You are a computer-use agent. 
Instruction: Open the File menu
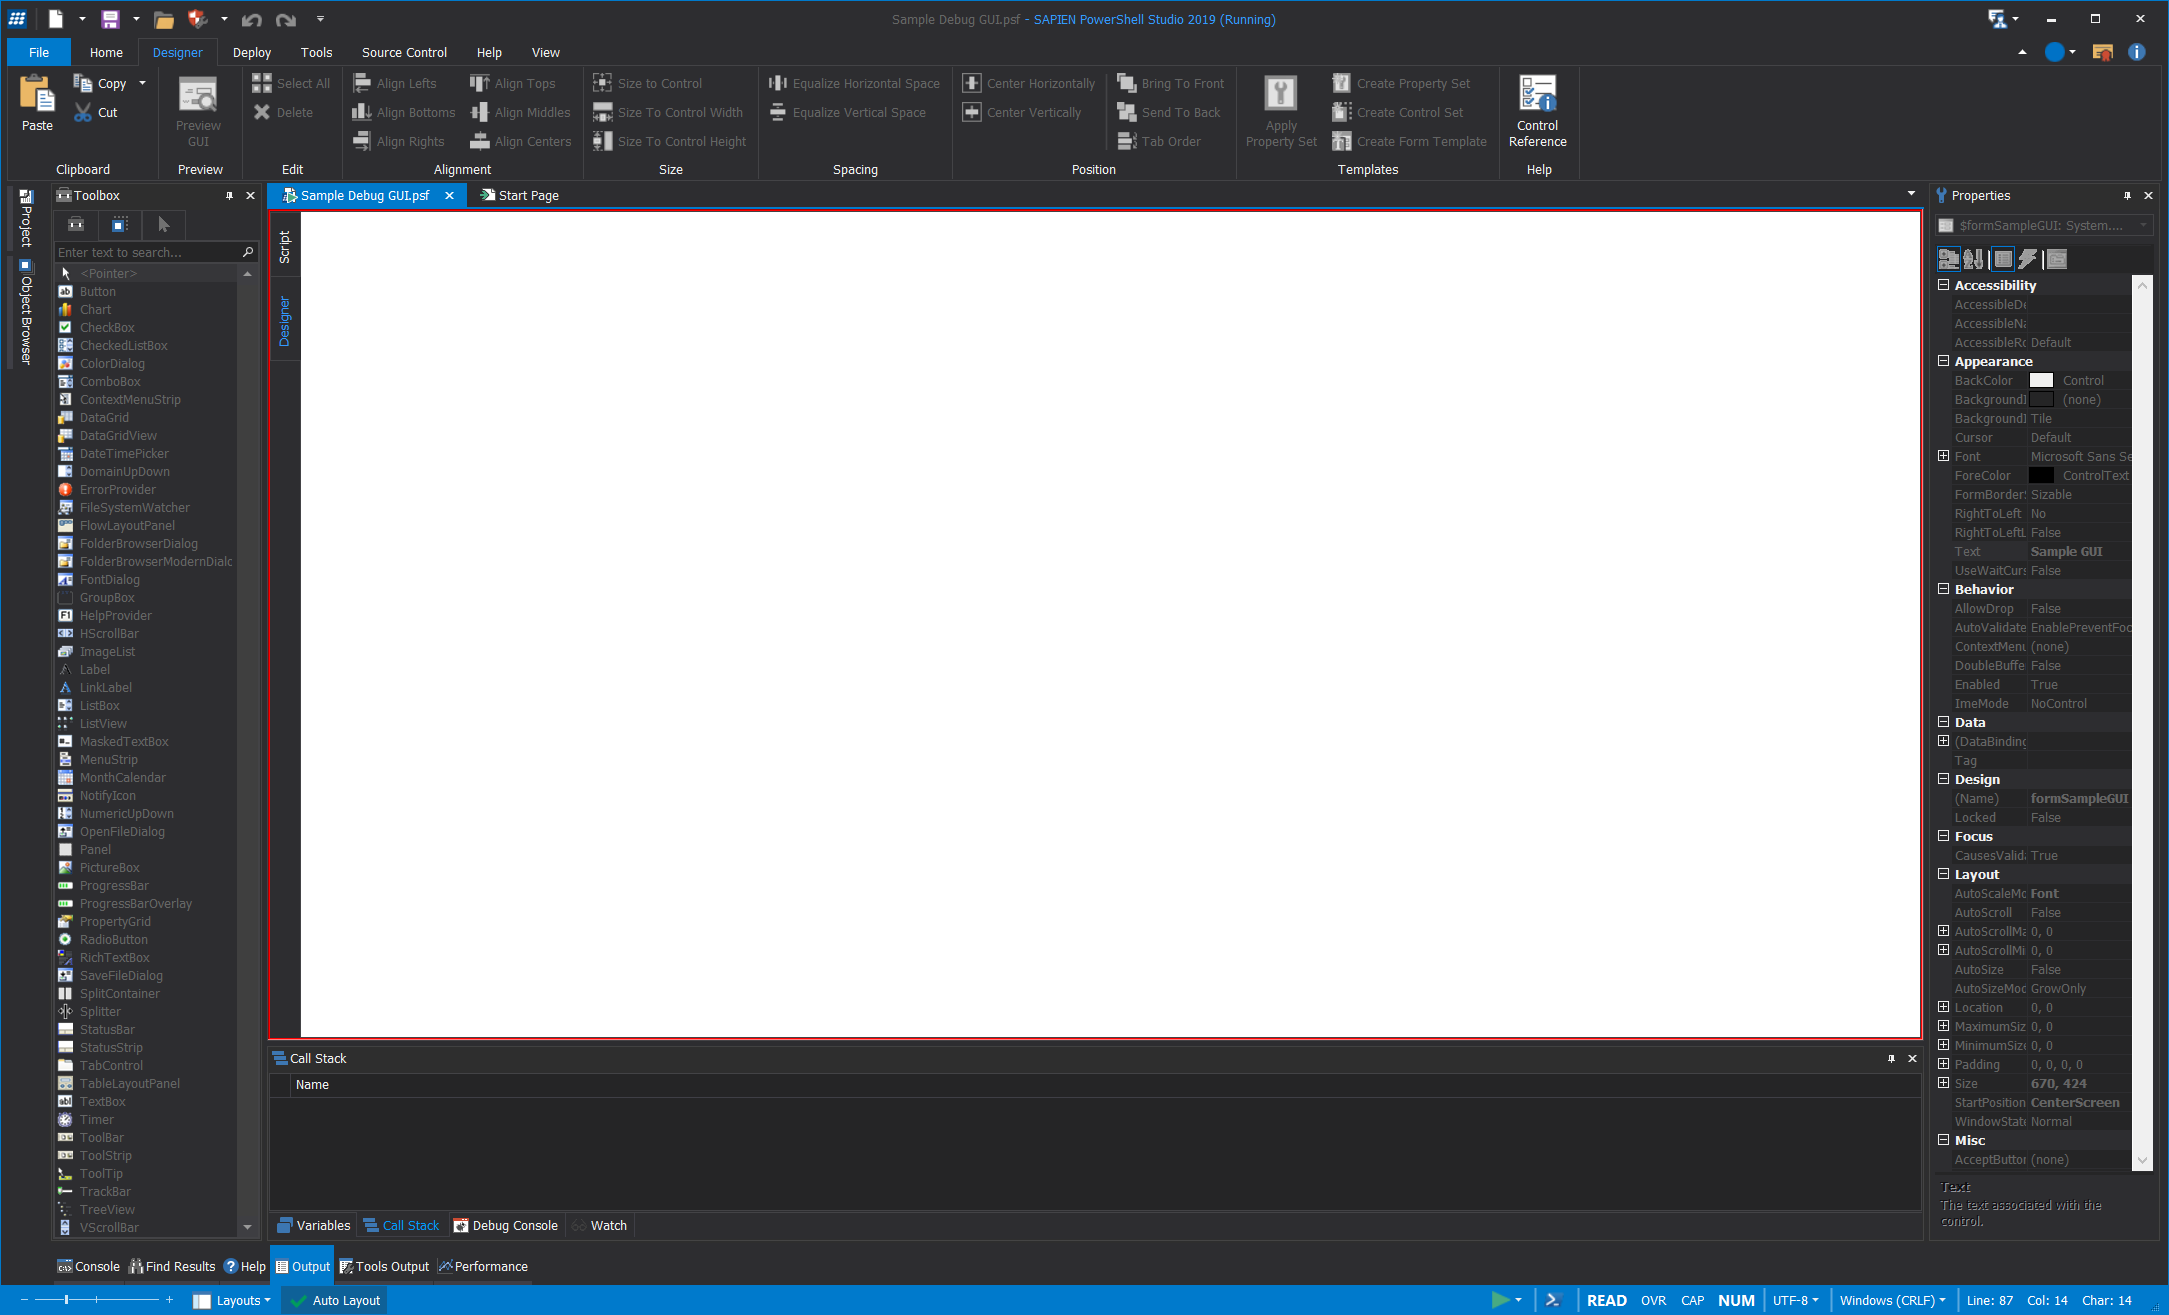39,52
